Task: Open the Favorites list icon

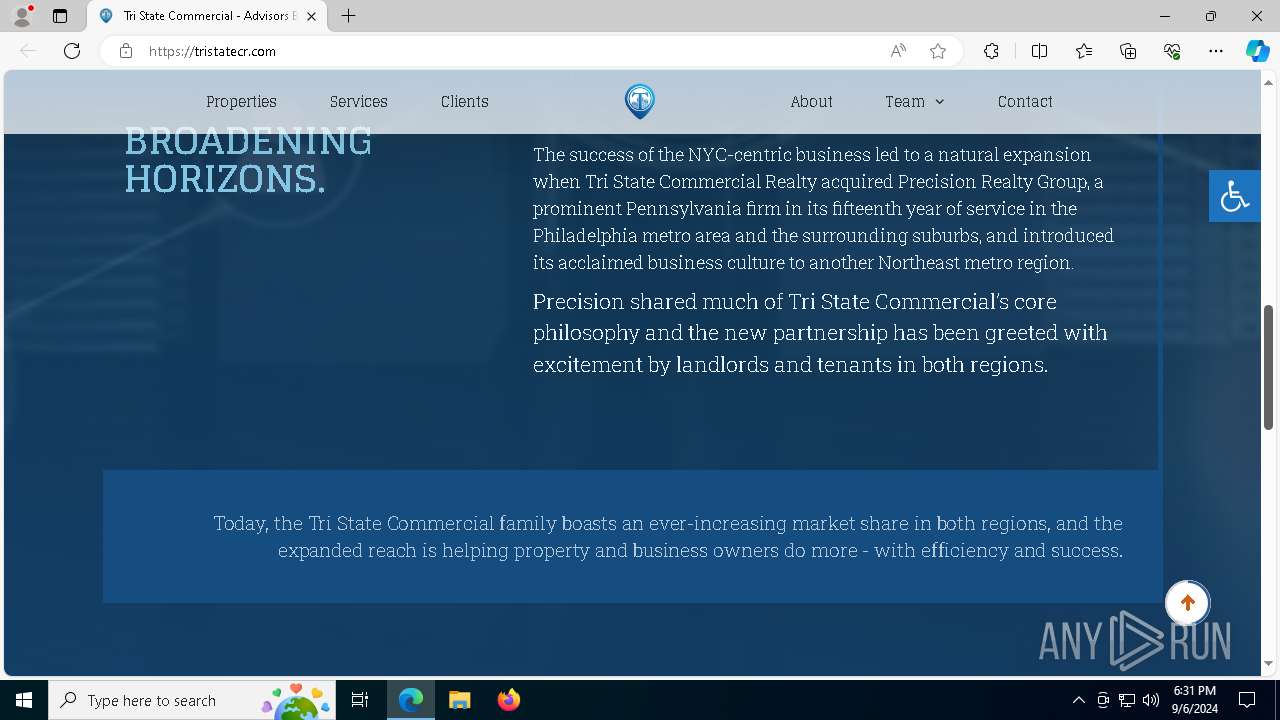Action: point(1084,51)
